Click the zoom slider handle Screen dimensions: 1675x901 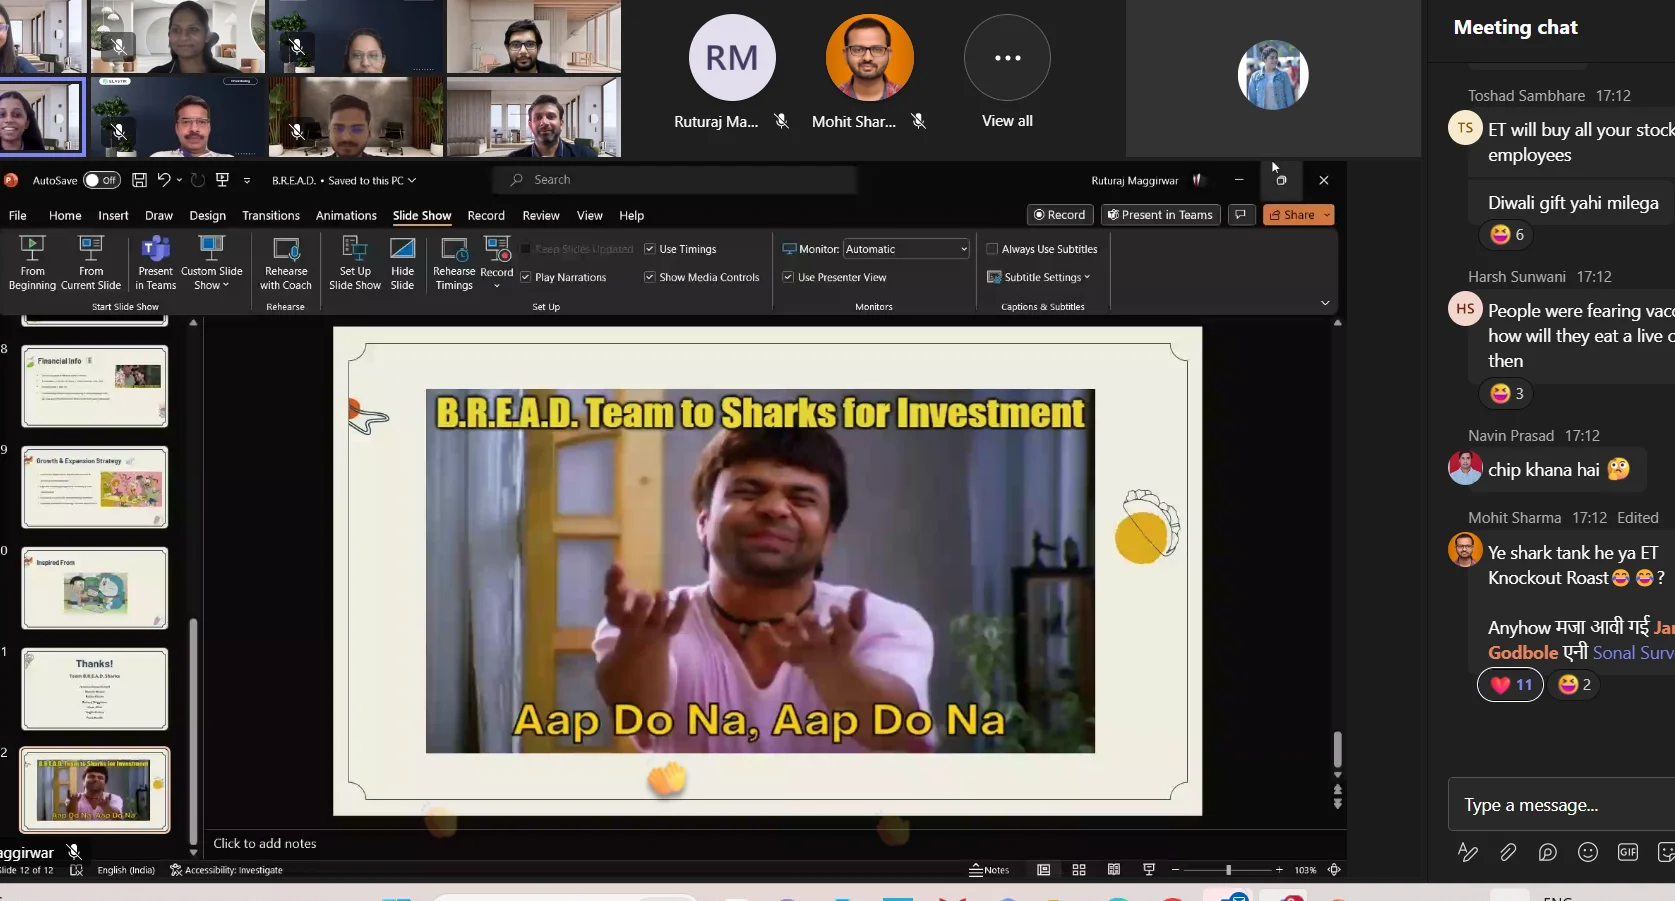[x=1228, y=870]
